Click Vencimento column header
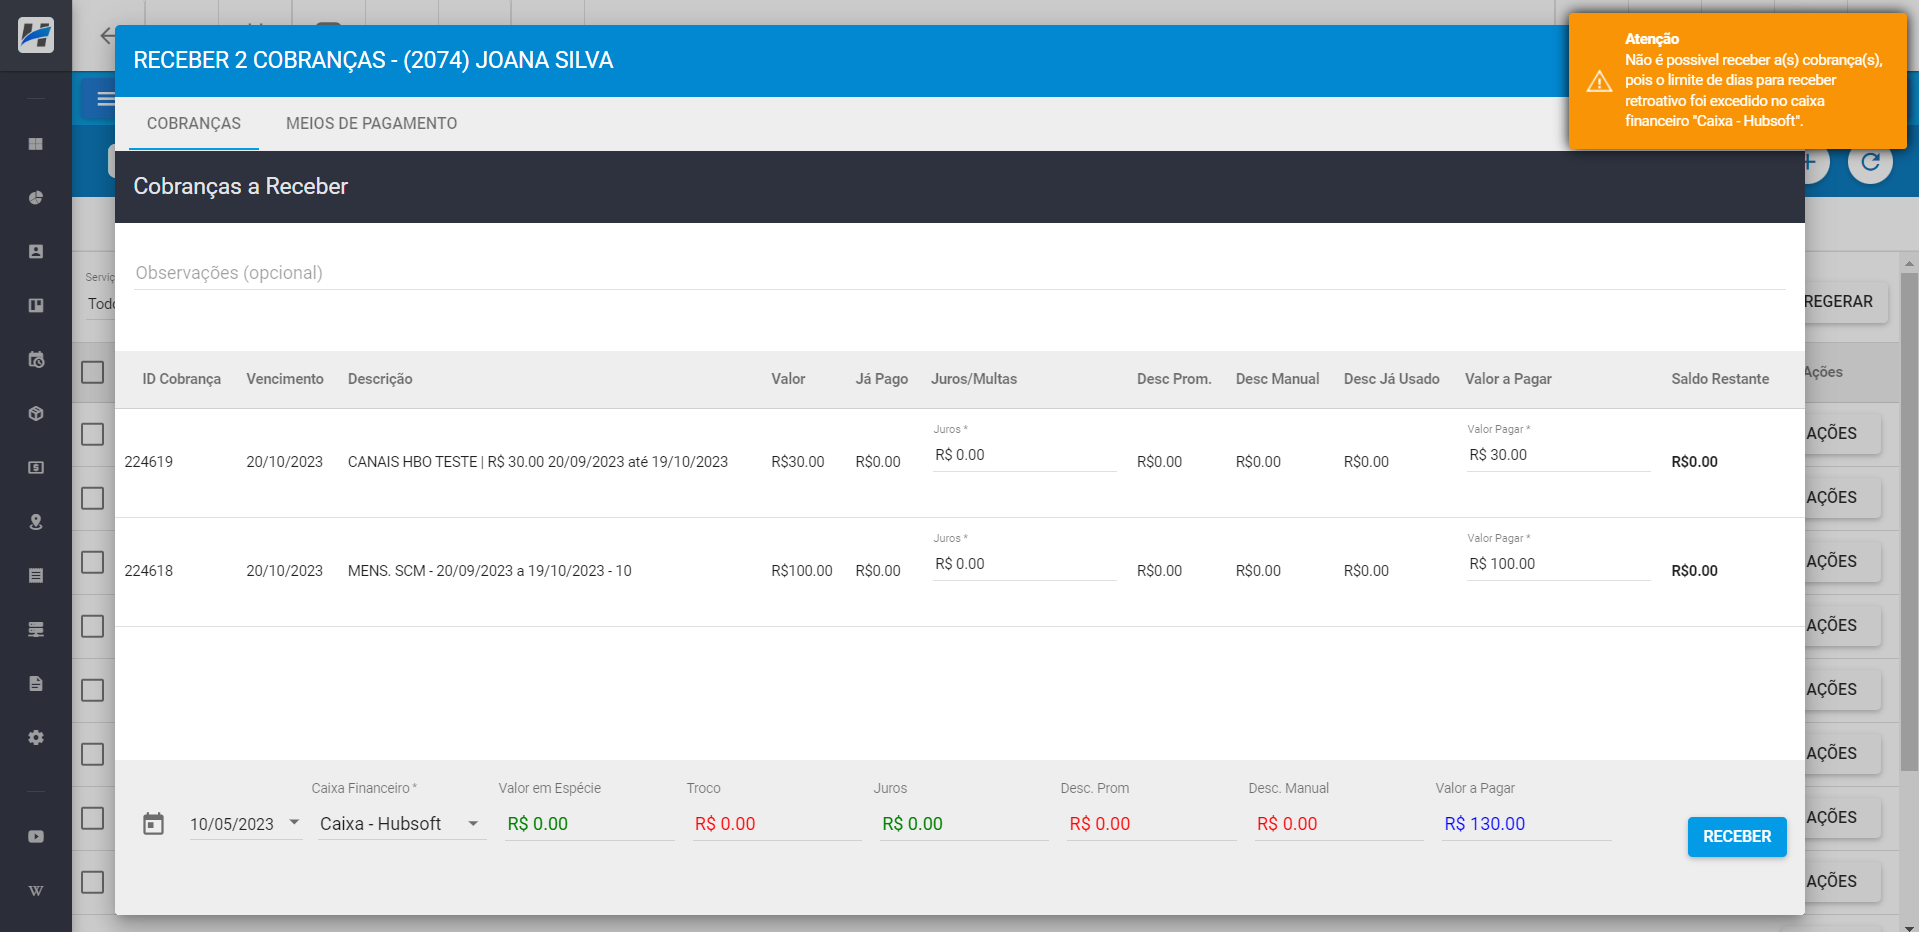Image resolution: width=1919 pixels, height=932 pixels. coord(285,379)
